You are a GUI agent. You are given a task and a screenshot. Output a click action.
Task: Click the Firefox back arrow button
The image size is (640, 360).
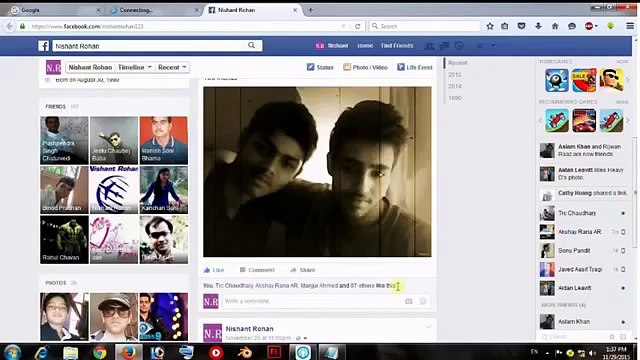[9, 26]
